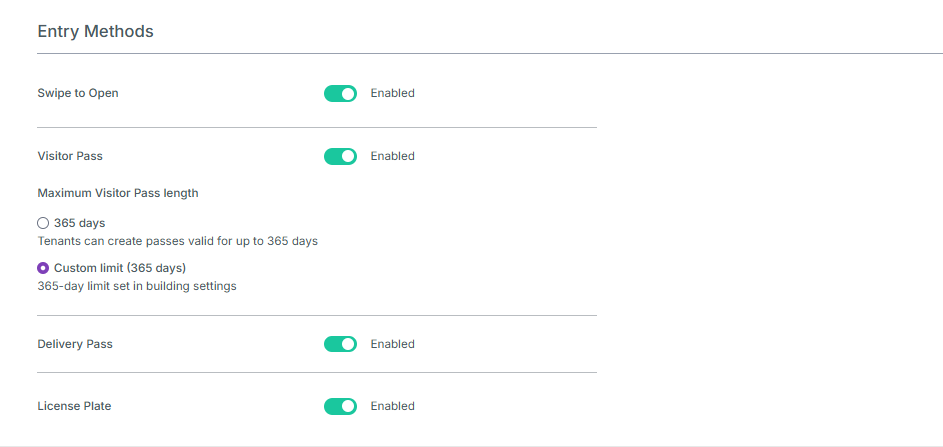
Task: Toggle the Swipe to Open switch
Action: click(340, 93)
